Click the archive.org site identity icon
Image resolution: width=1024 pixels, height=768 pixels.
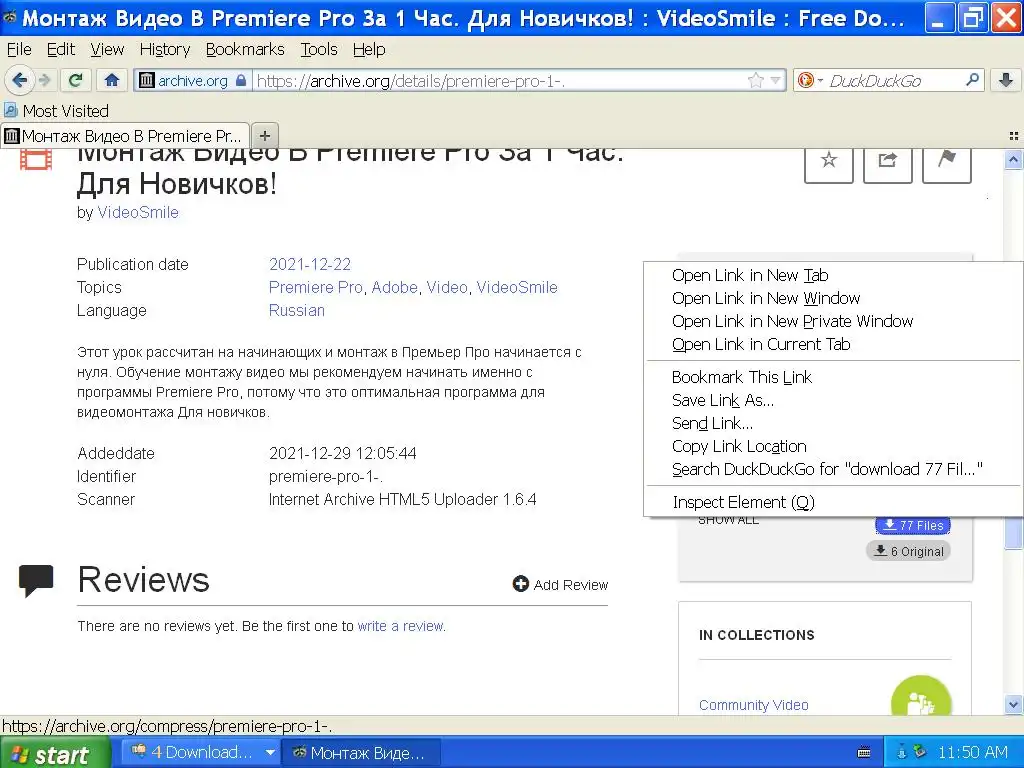(x=147, y=80)
